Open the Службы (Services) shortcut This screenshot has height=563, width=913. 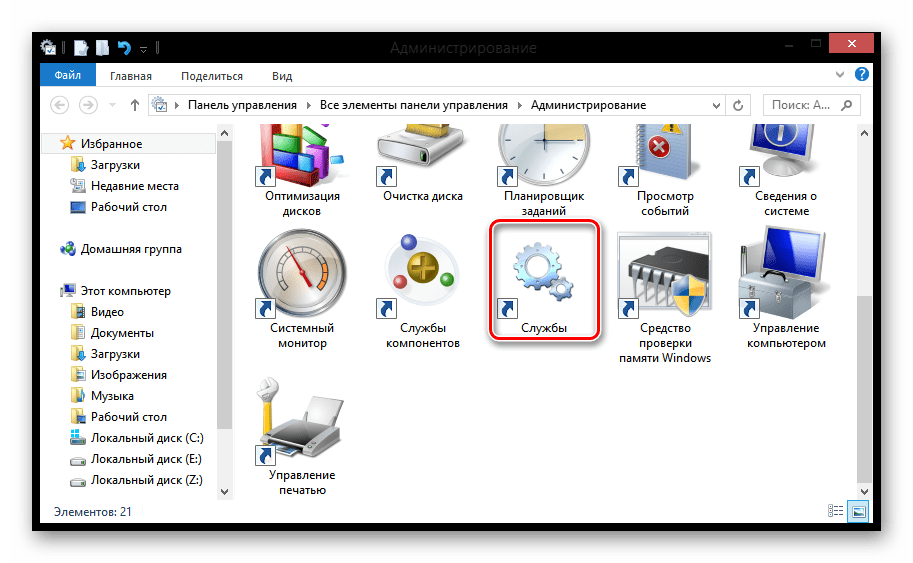tap(543, 283)
